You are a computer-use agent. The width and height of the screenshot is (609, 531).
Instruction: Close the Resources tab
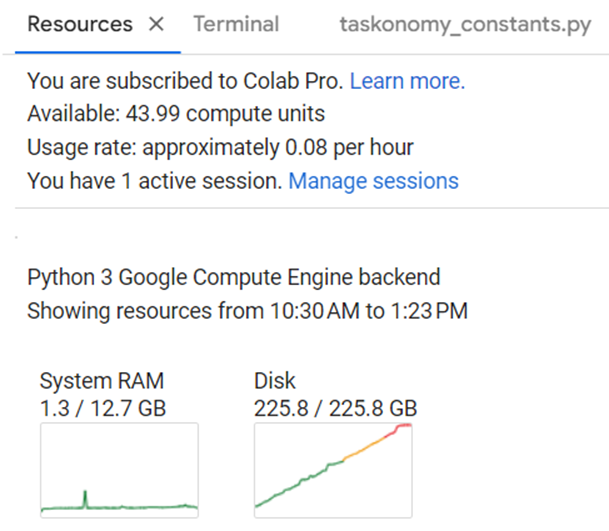[156, 24]
